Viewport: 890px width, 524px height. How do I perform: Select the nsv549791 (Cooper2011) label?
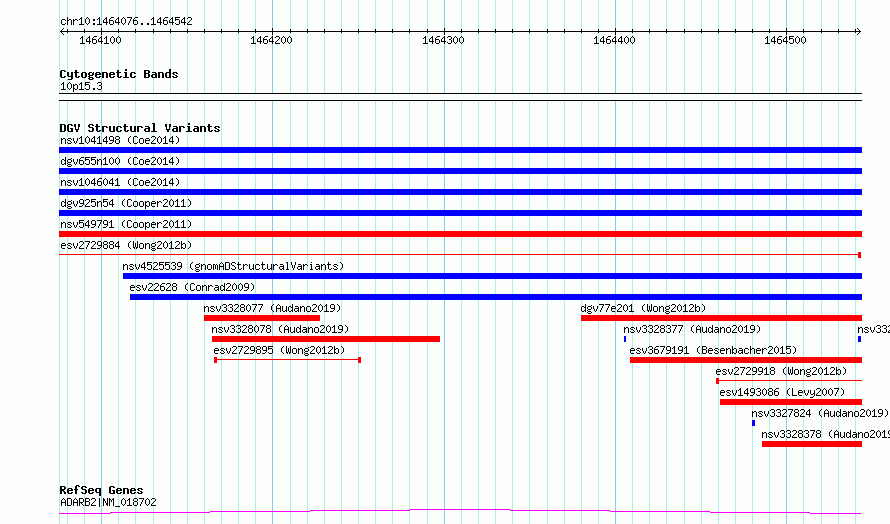(x=126, y=224)
